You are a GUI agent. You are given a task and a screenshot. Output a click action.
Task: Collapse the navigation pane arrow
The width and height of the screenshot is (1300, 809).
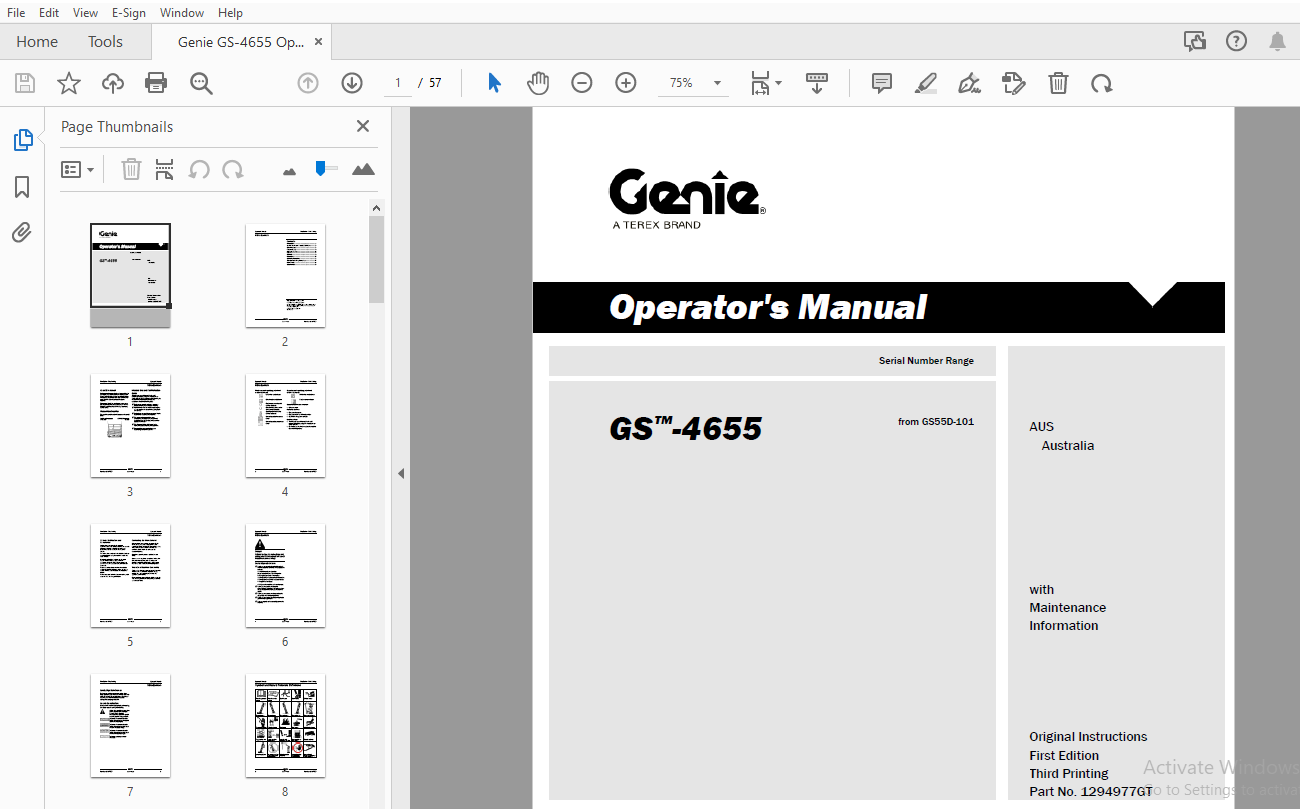pos(401,473)
